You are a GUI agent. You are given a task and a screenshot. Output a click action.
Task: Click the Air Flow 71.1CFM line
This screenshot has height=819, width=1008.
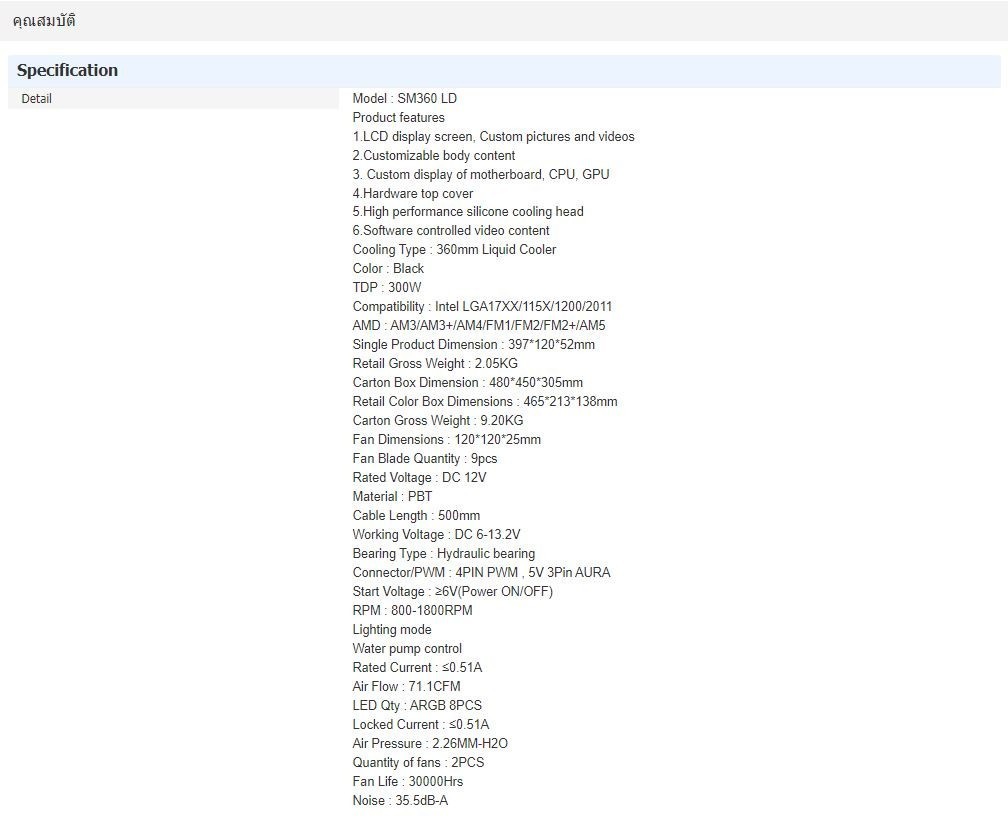tap(406, 687)
